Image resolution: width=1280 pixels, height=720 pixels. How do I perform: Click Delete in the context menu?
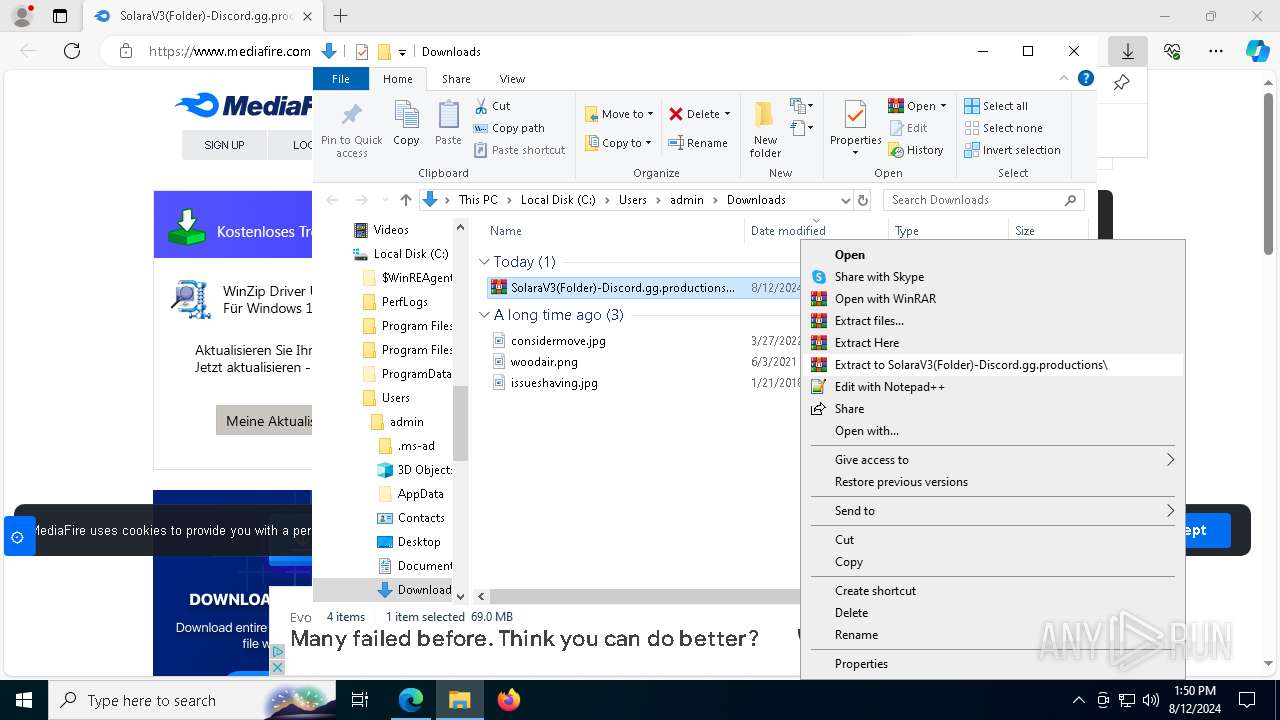[993, 613]
